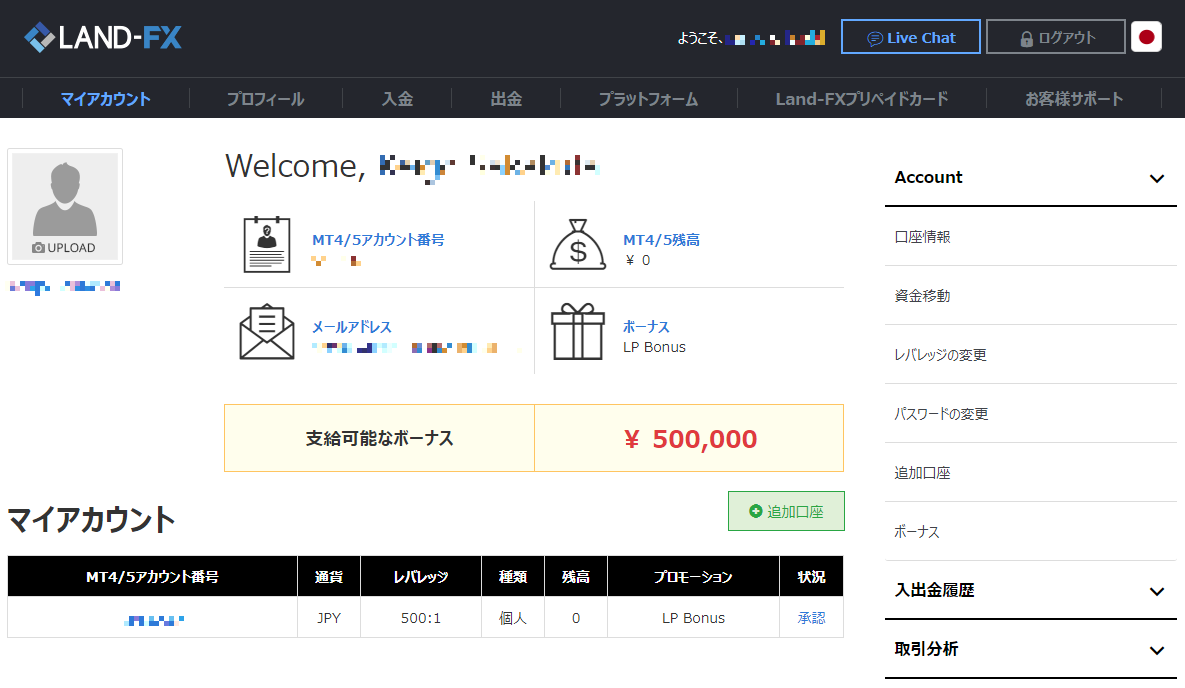Select レバレッジの変更 in the sidebar
Viewport: 1185px width, 688px height.
pyautogui.click(x=940, y=355)
